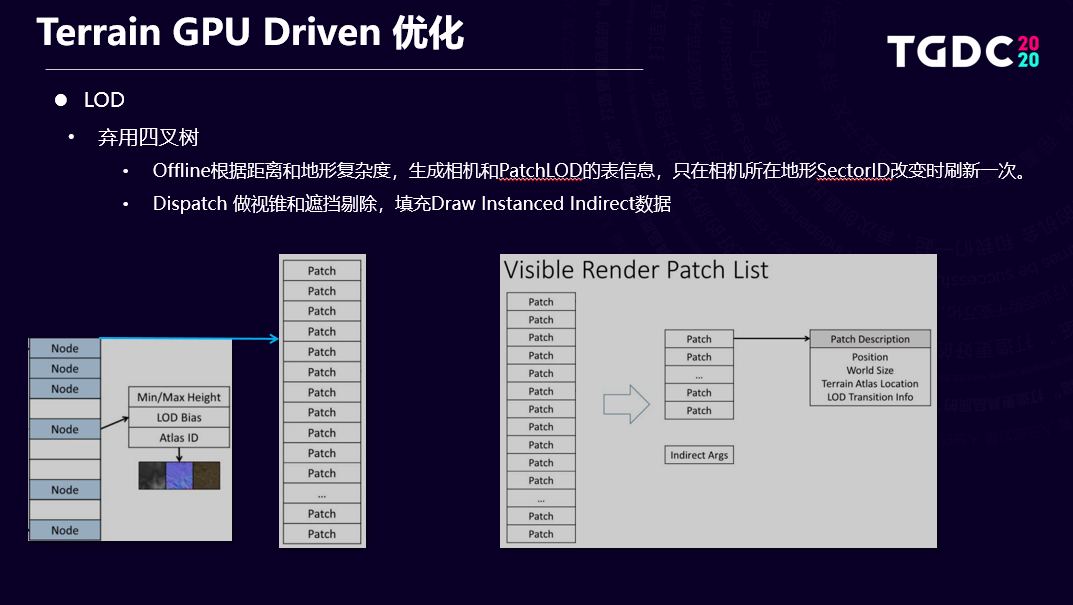Select the topmost Node cell
Screen dimensions: 1073x605
click(65, 348)
